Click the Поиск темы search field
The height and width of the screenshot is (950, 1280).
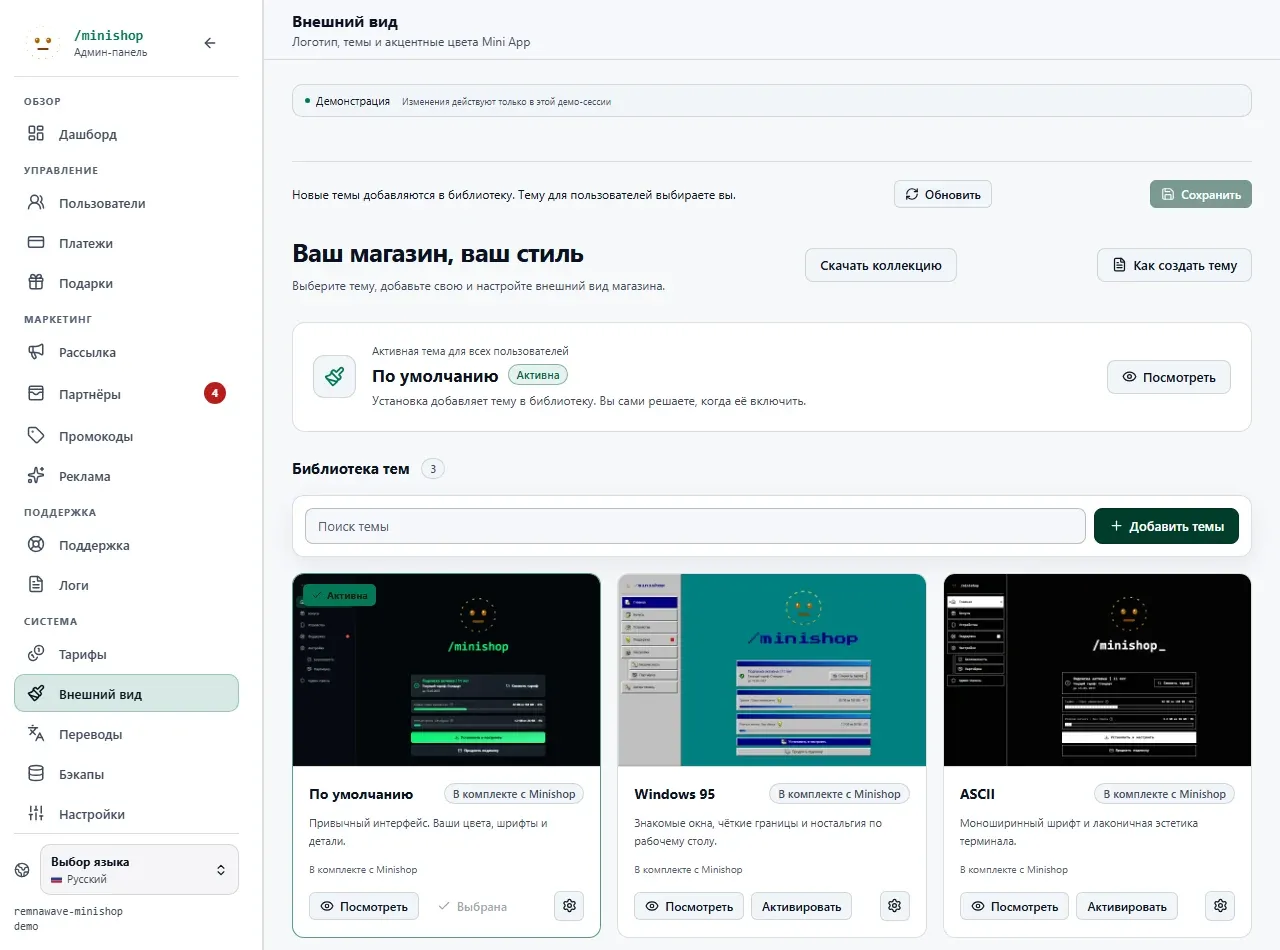(x=695, y=526)
